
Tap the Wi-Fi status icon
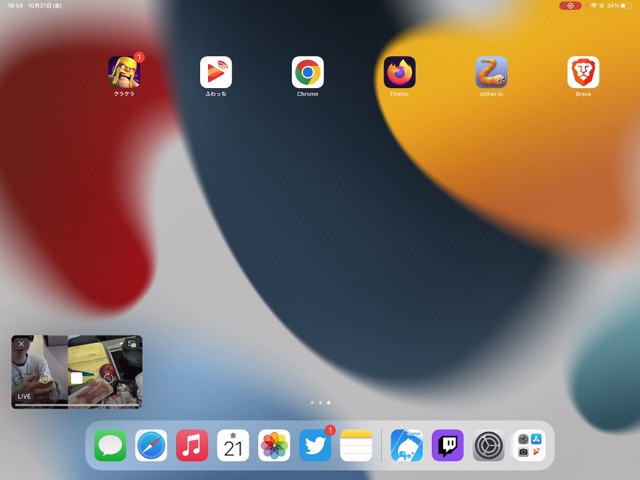point(593,6)
